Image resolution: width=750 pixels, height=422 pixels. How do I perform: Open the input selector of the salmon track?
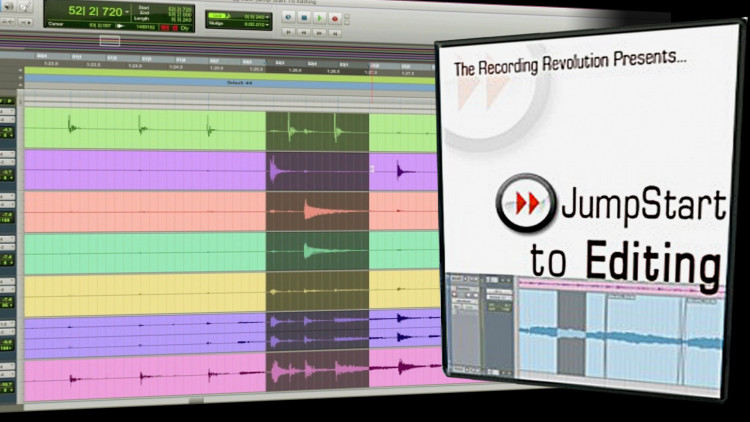(8, 196)
